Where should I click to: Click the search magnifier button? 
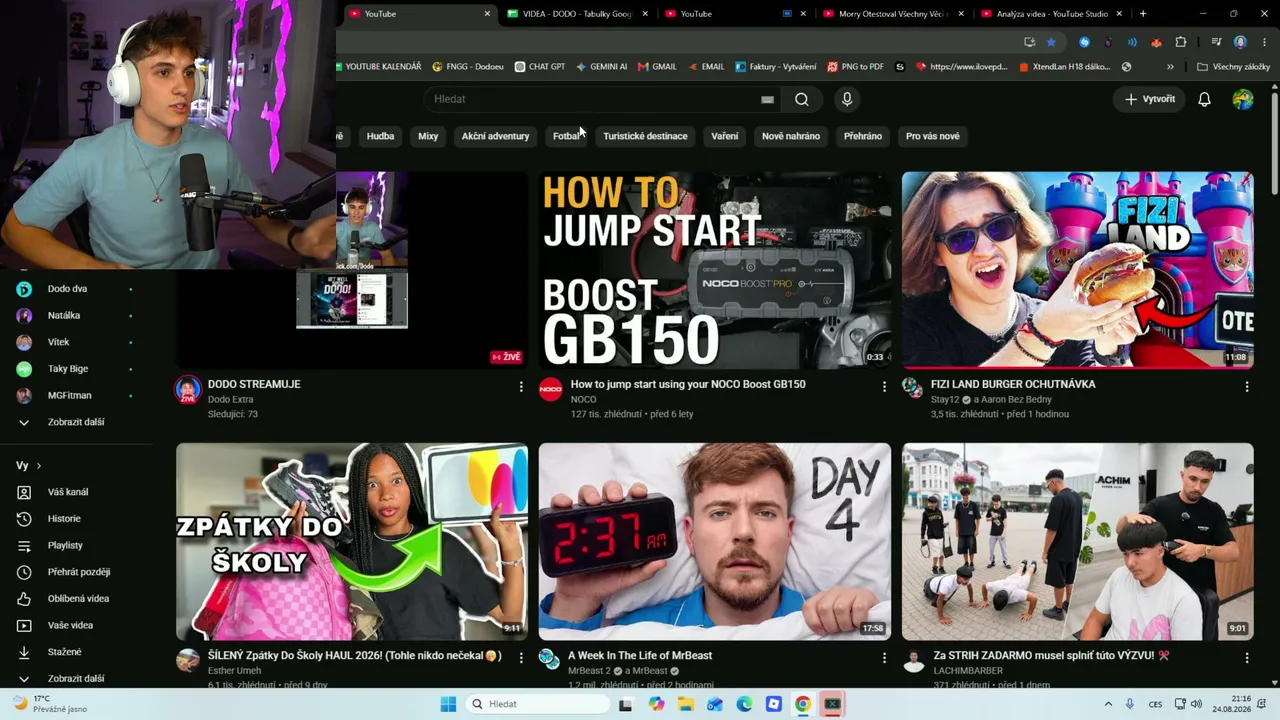click(802, 99)
